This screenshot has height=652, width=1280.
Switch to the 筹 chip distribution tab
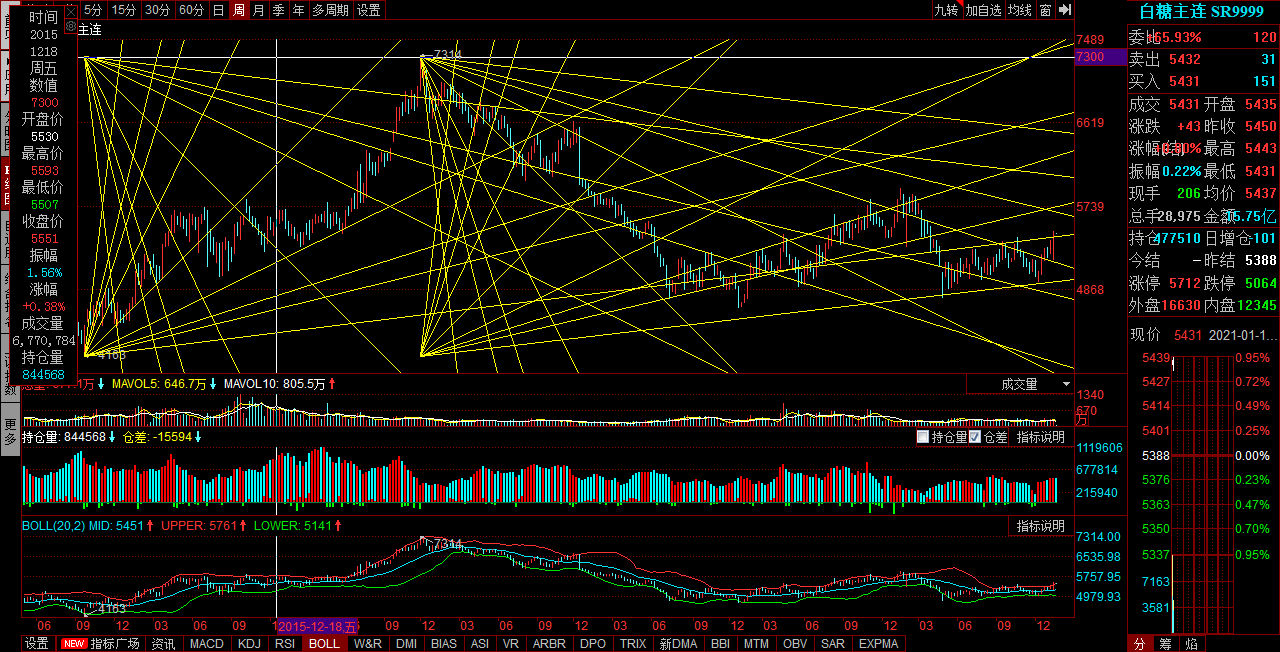tap(1166, 644)
